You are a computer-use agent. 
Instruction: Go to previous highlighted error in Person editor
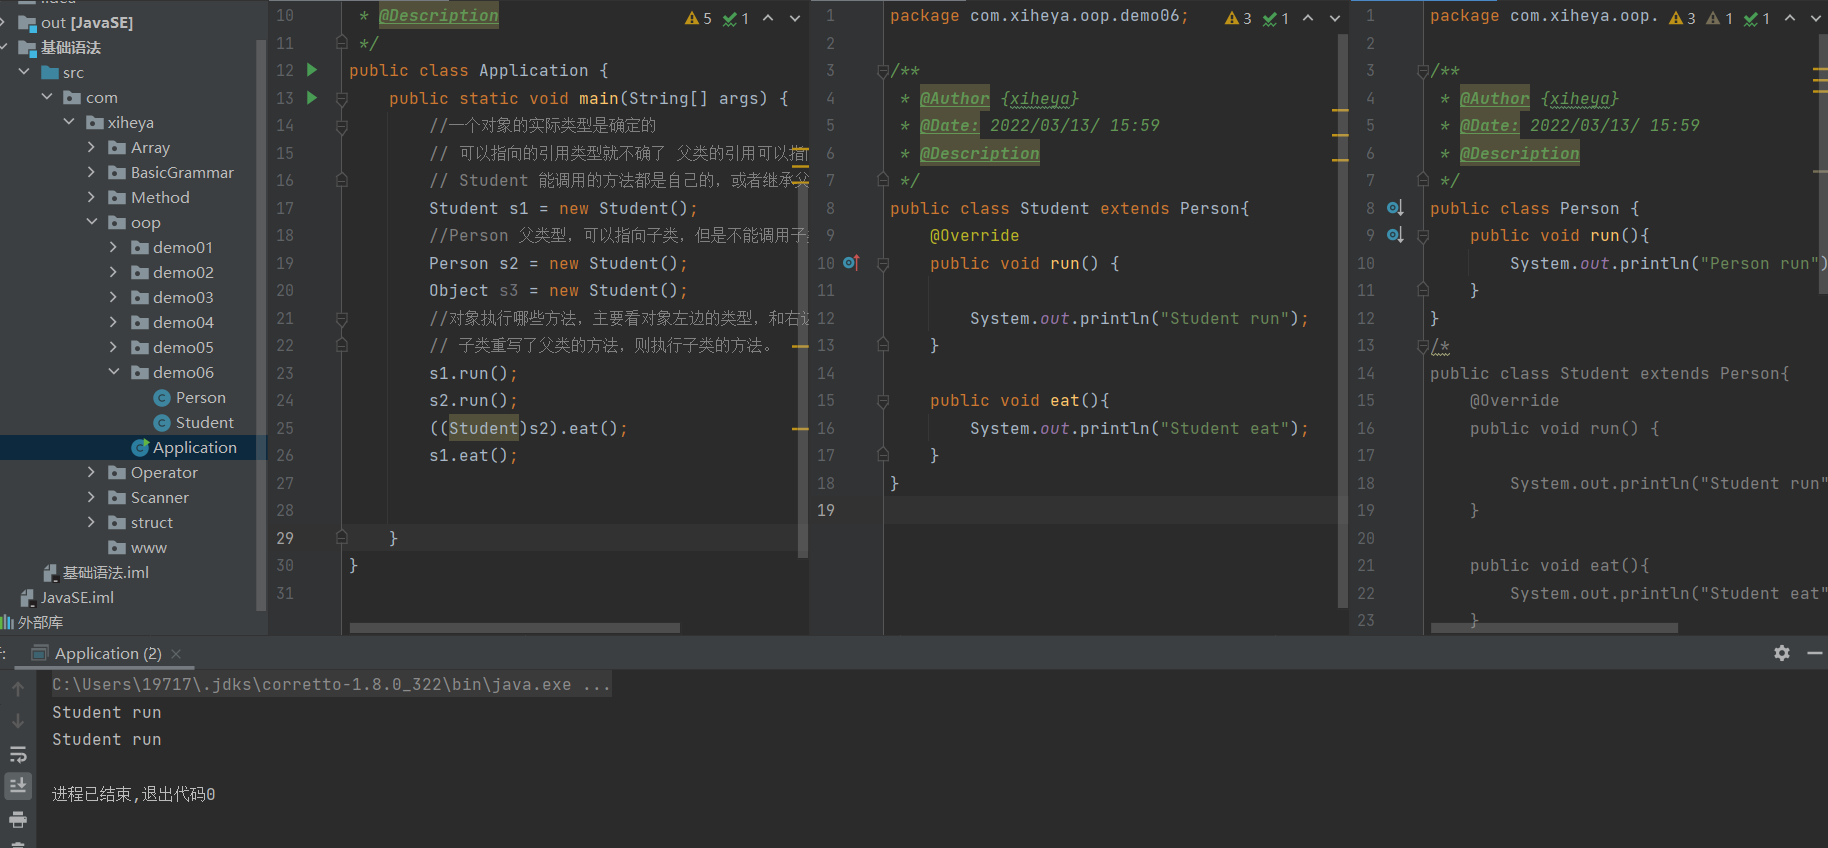pos(1790,18)
